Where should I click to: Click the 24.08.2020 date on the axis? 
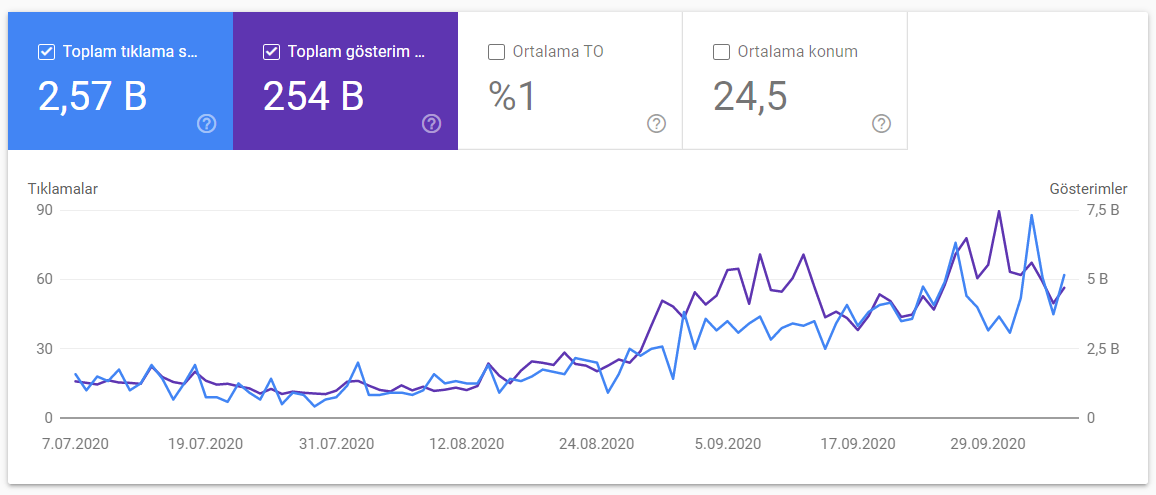point(597,445)
